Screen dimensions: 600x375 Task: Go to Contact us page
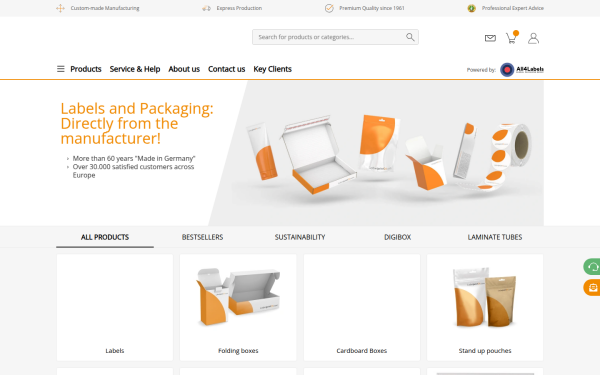(x=227, y=69)
